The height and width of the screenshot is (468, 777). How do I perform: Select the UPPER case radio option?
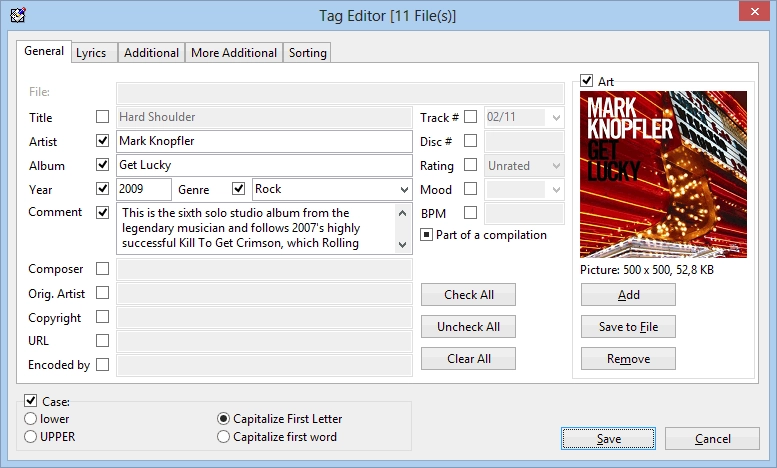(31, 437)
